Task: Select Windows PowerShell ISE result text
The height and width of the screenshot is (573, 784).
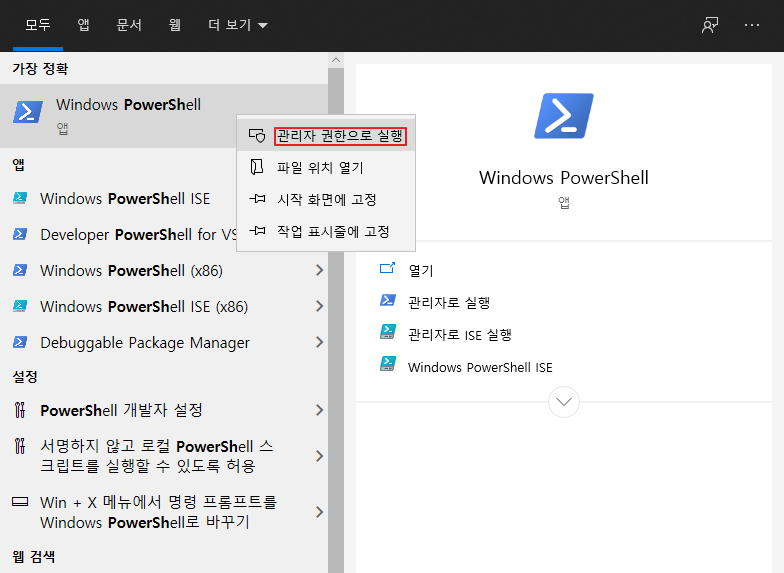Action: 125,198
